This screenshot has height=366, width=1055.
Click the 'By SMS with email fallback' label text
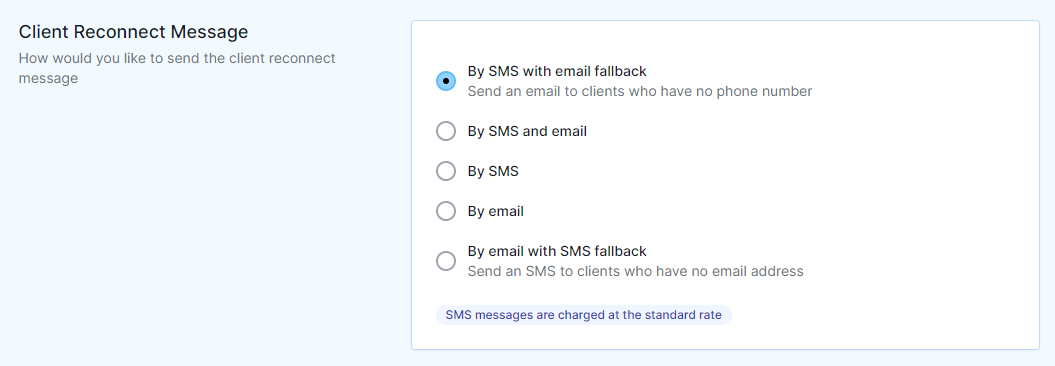pos(557,71)
